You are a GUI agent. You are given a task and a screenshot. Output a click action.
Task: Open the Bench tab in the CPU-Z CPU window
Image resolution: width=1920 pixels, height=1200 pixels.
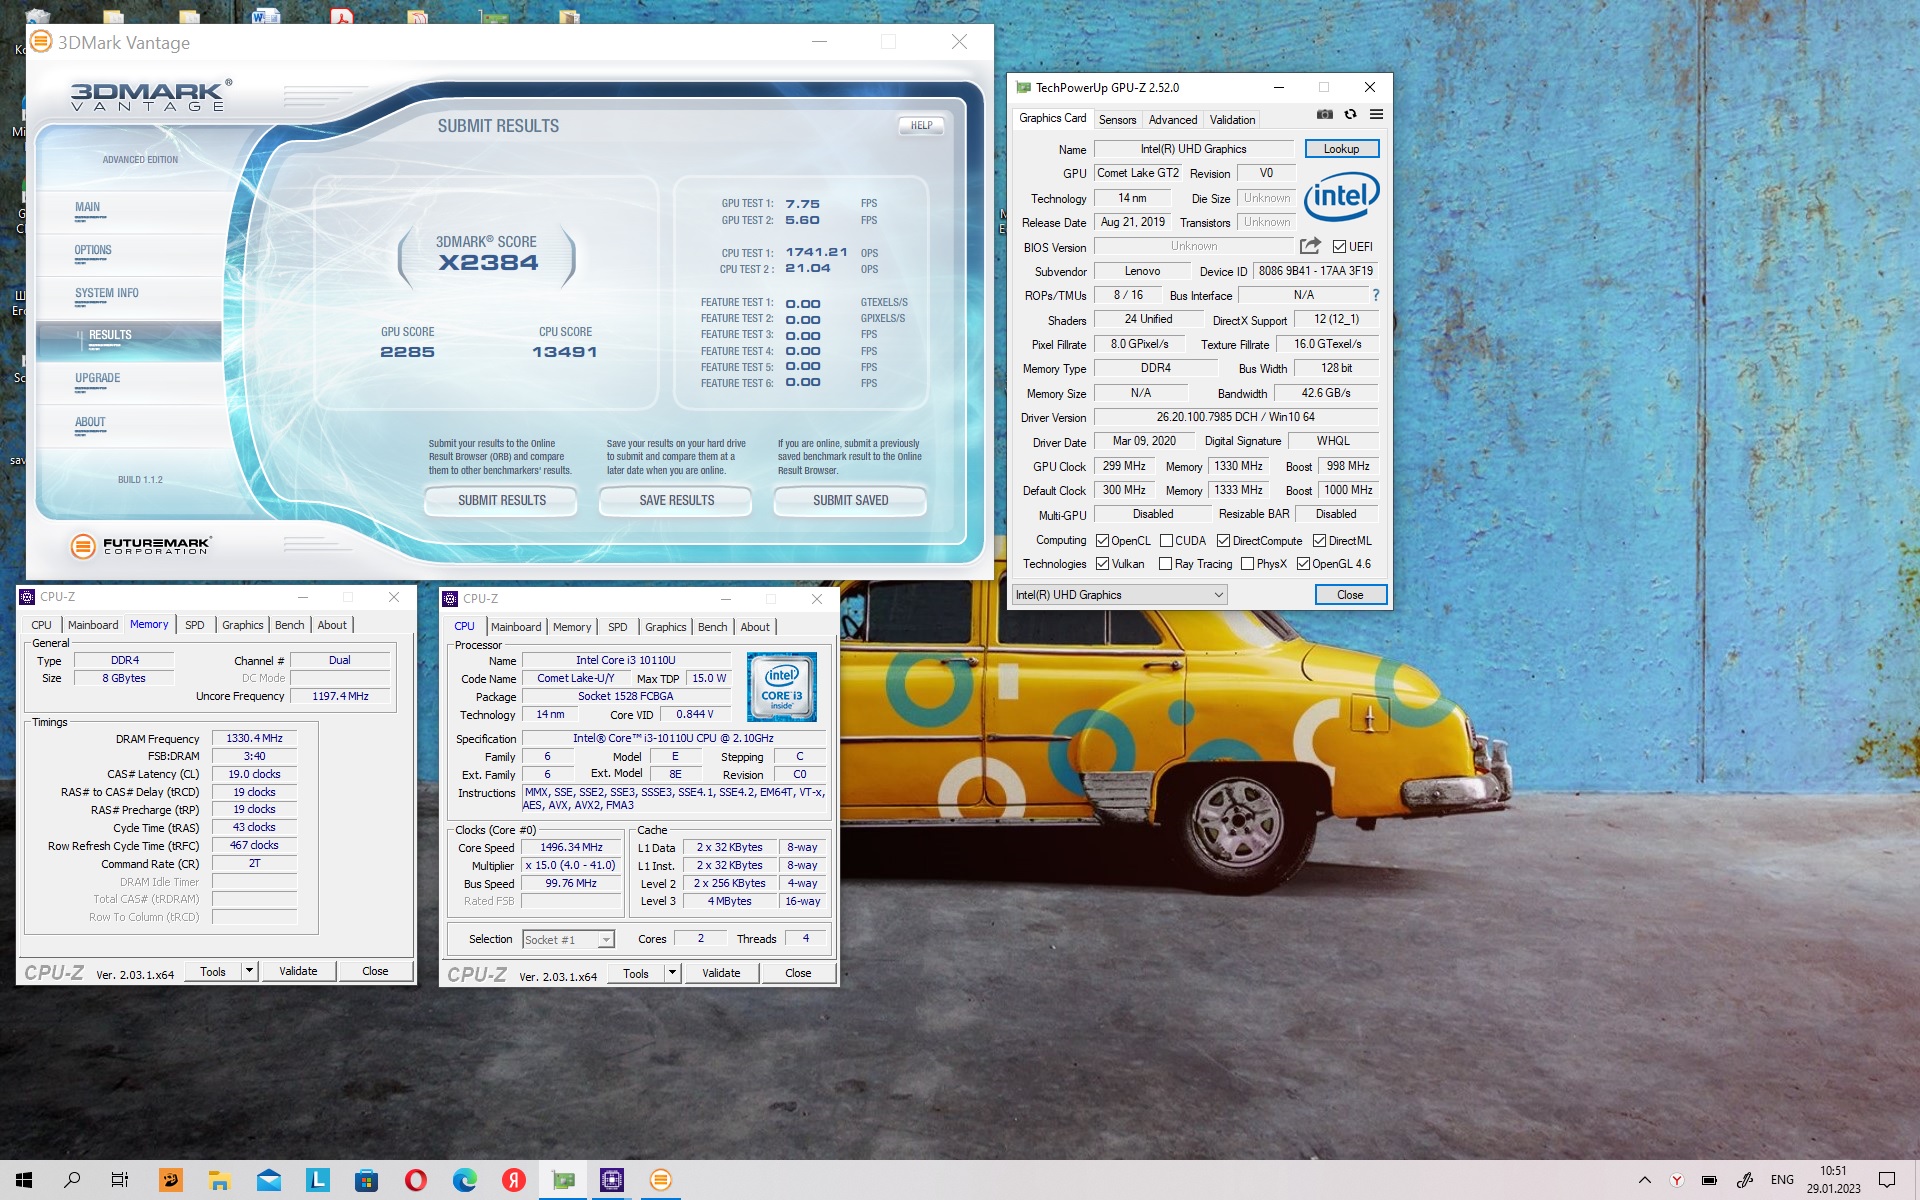tap(712, 627)
